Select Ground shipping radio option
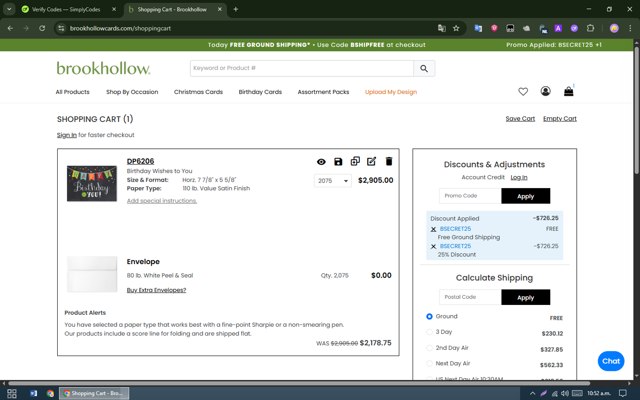Image resolution: width=640 pixels, height=400 pixels. point(429,316)
